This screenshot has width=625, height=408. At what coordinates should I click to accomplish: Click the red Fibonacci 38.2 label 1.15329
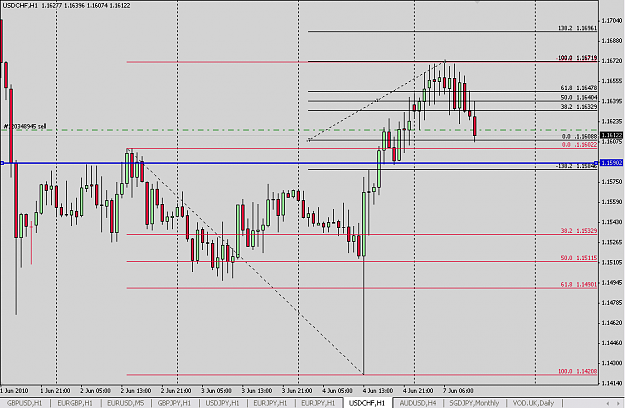(x=578, y=231)
